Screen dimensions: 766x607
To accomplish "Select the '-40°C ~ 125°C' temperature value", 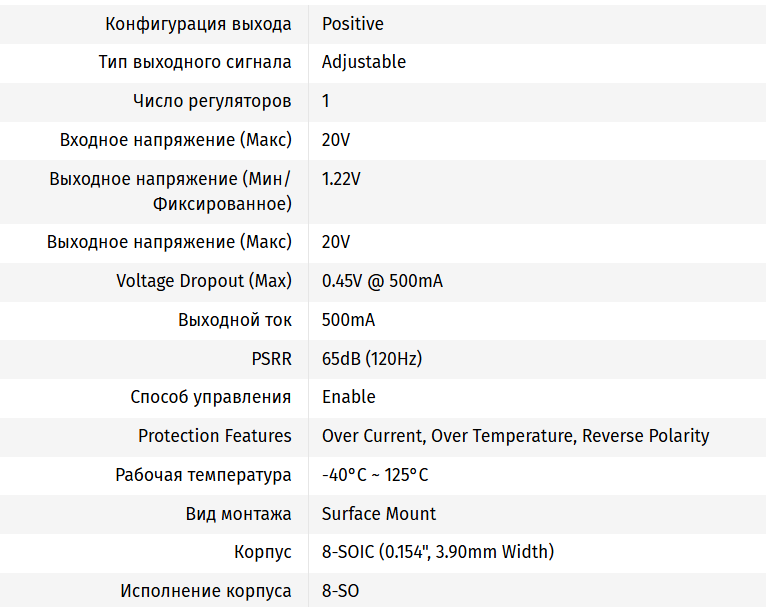I will [375, 475].
